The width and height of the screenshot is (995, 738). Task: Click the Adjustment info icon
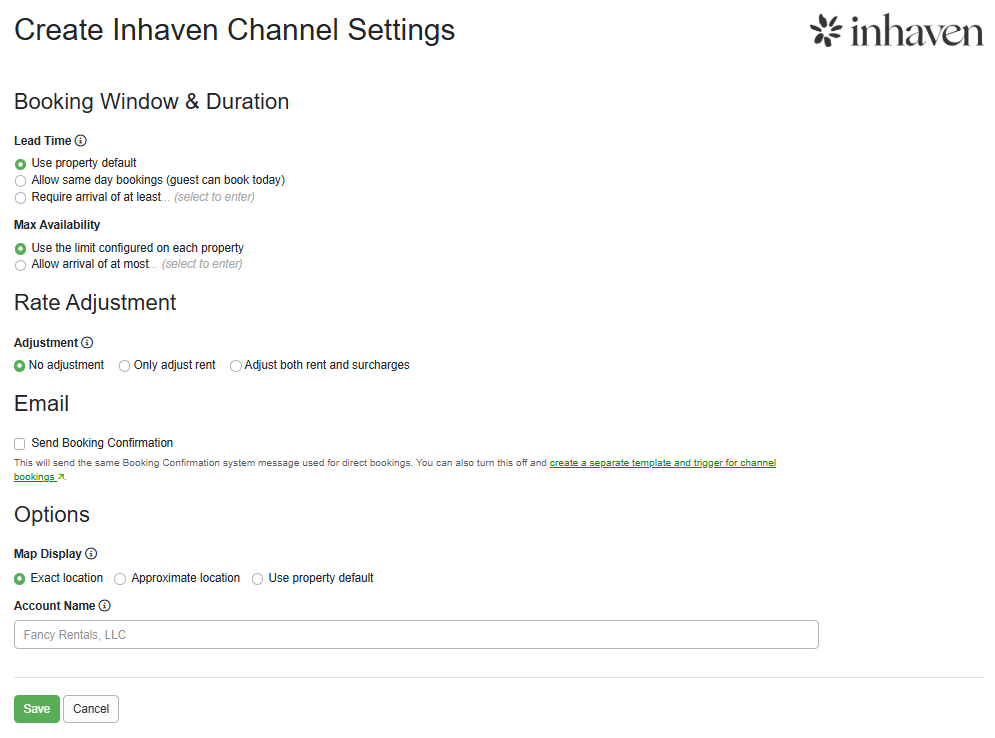(x=88, y=343)
